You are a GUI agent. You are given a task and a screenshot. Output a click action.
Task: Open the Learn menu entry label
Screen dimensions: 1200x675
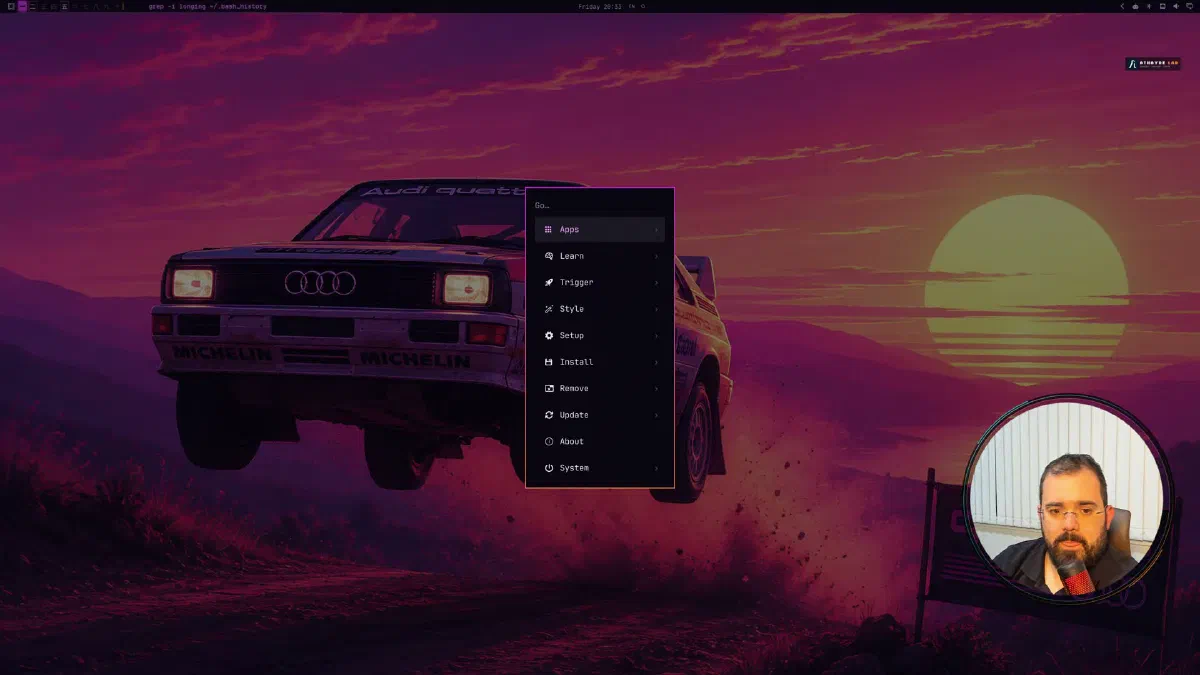pos(571,256)
